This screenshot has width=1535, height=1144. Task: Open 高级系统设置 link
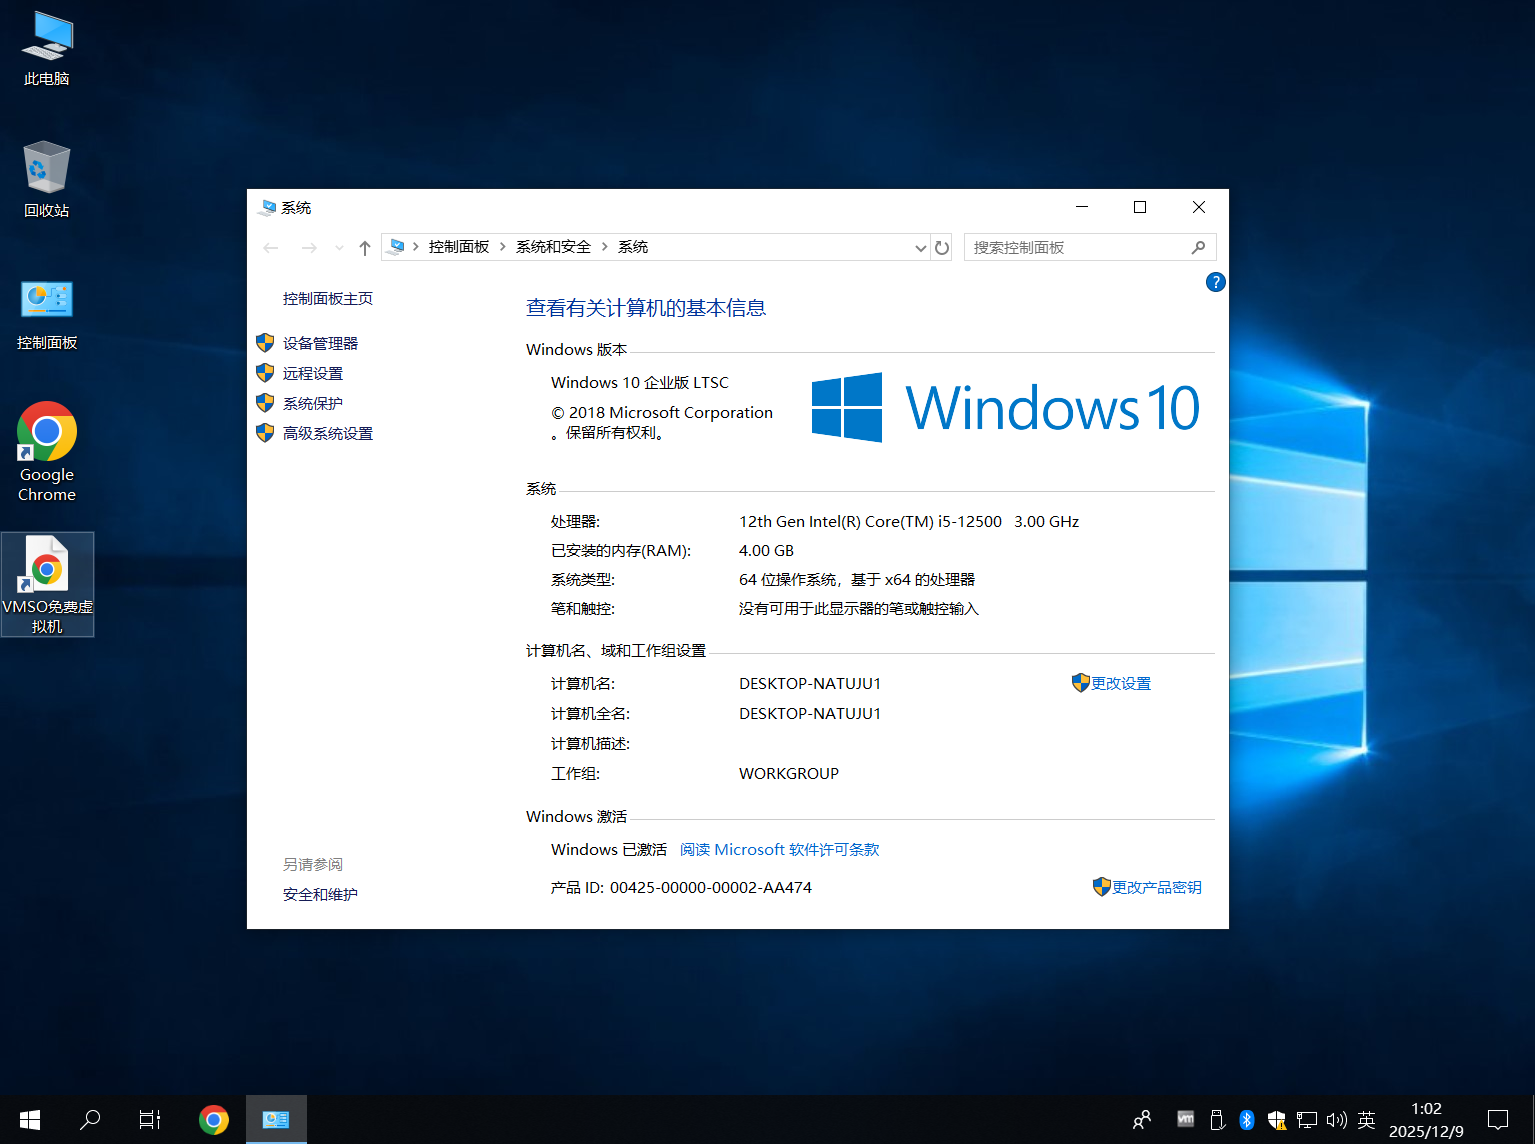click(327, 433)
